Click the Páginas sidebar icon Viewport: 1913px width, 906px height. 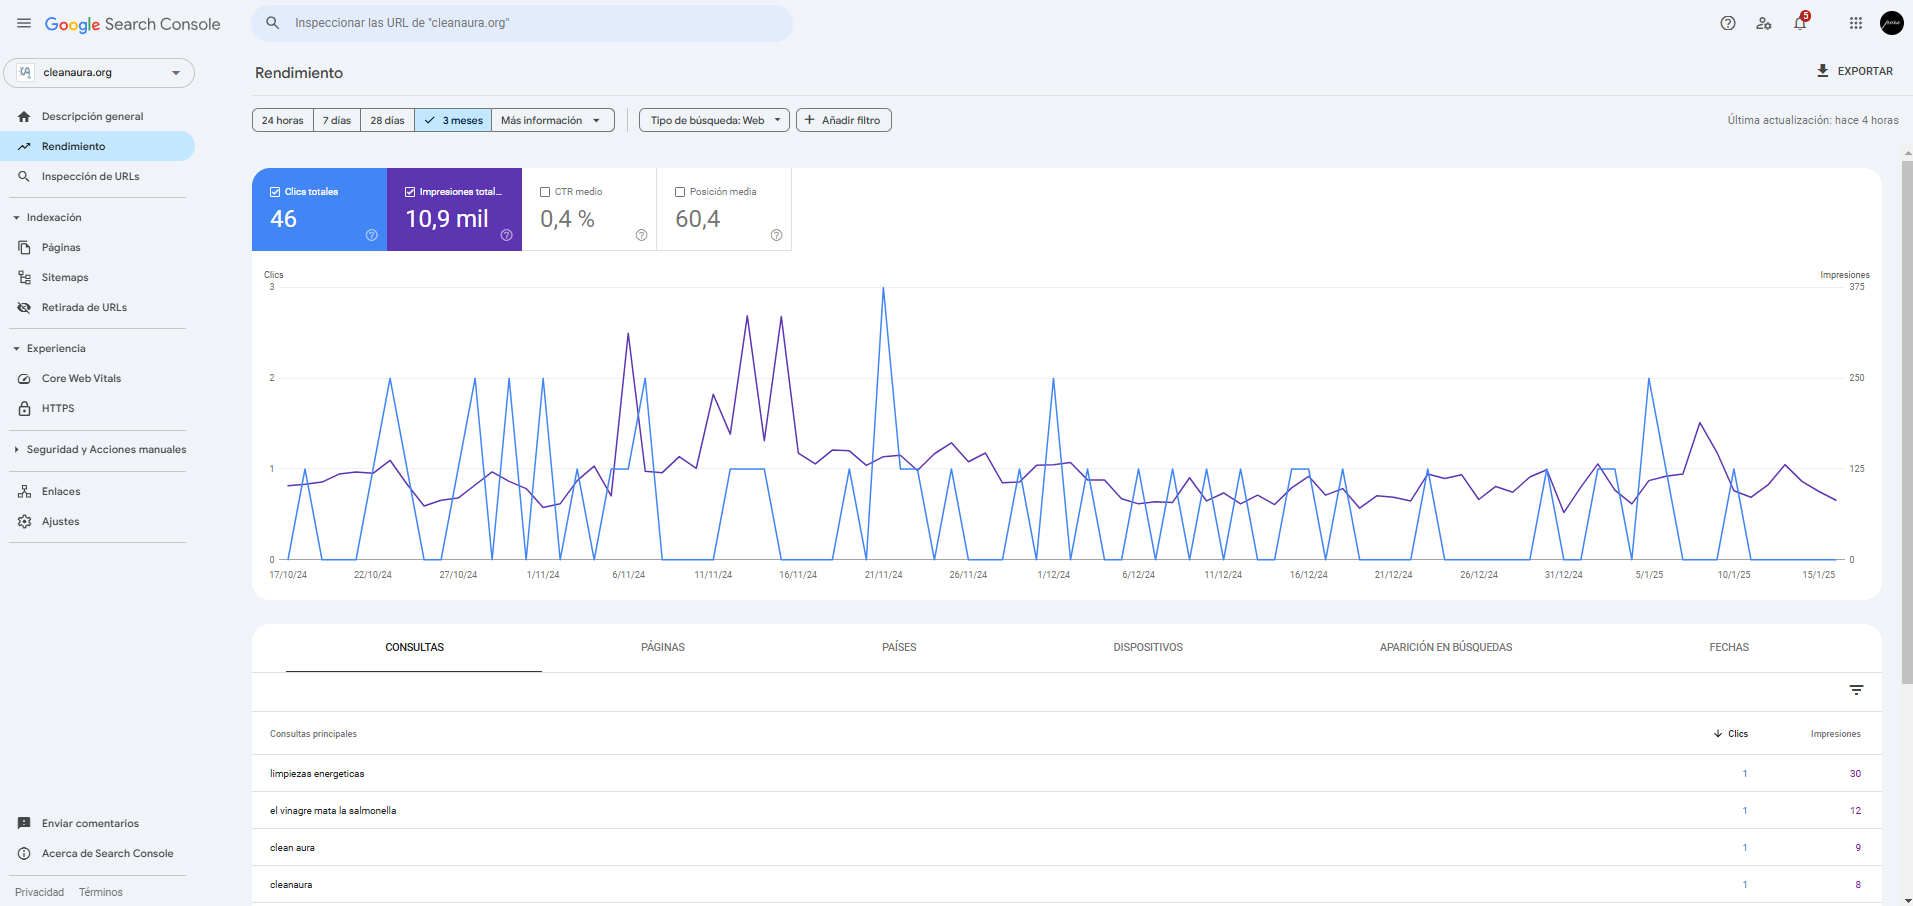(x=24, y=247)
